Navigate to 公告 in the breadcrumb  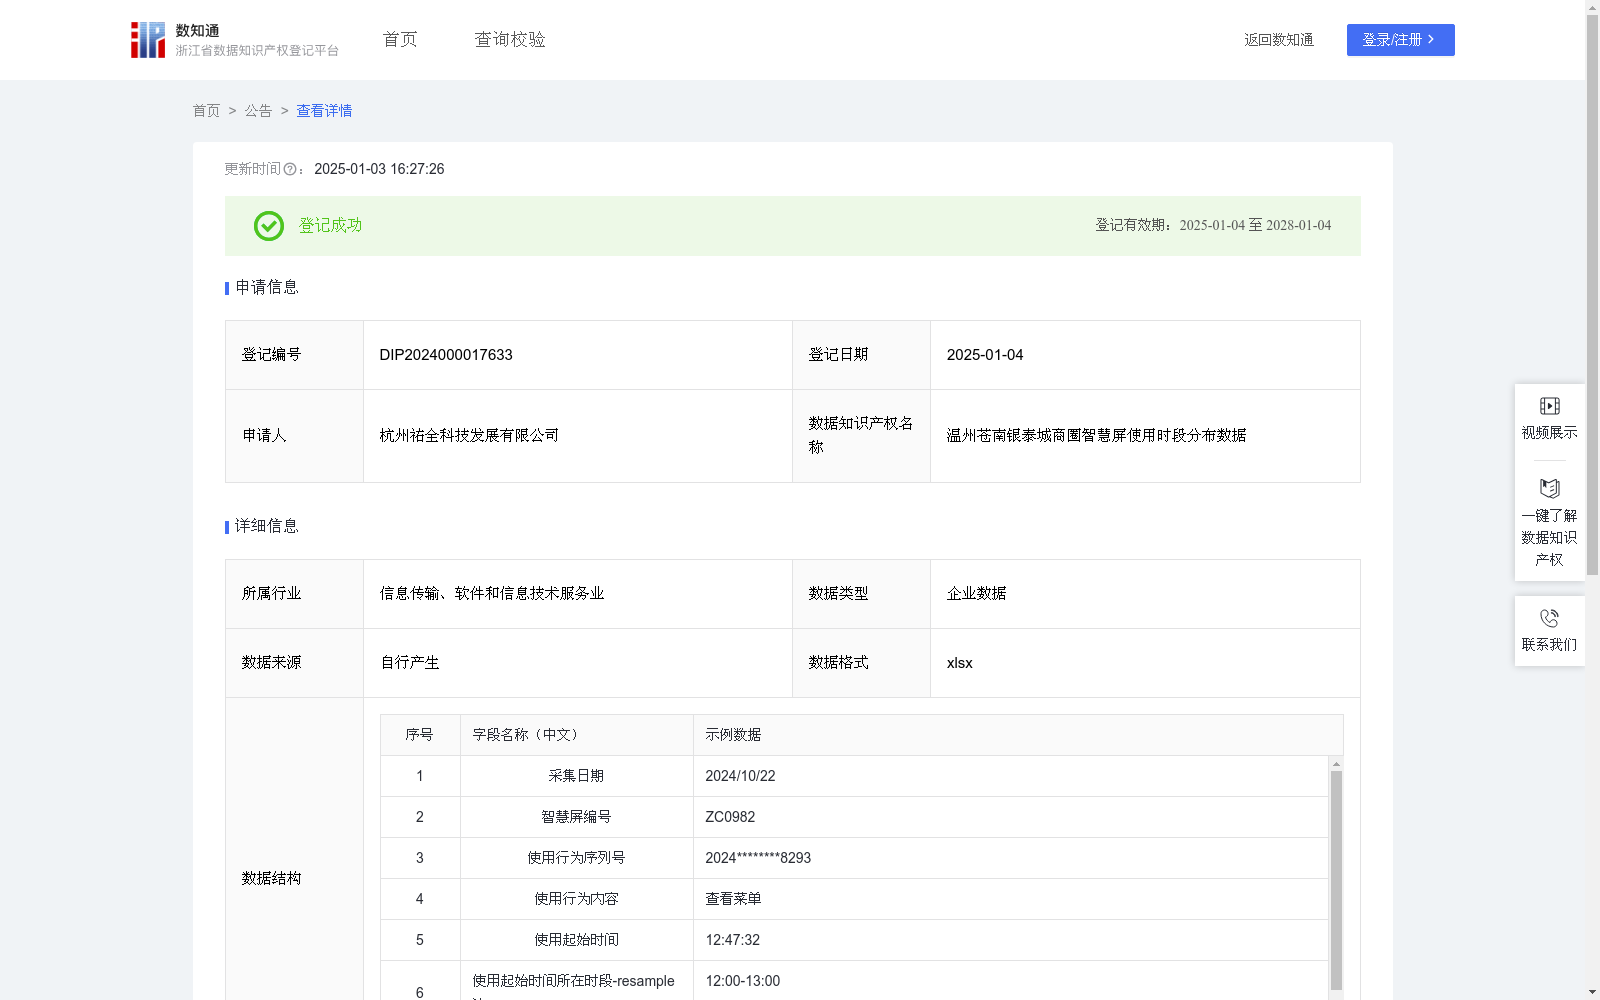pos(258,111)
